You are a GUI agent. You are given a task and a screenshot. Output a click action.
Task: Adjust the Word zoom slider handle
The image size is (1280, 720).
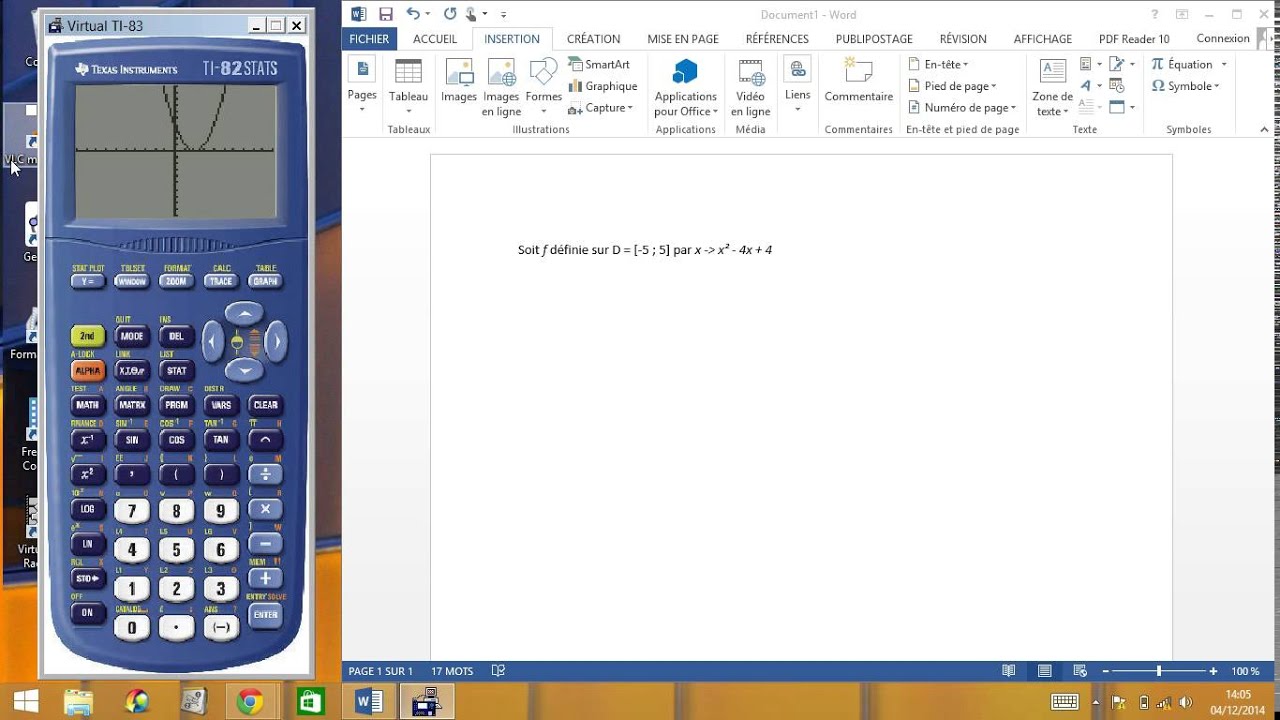pyautogui.click(x=1159, y=671)
